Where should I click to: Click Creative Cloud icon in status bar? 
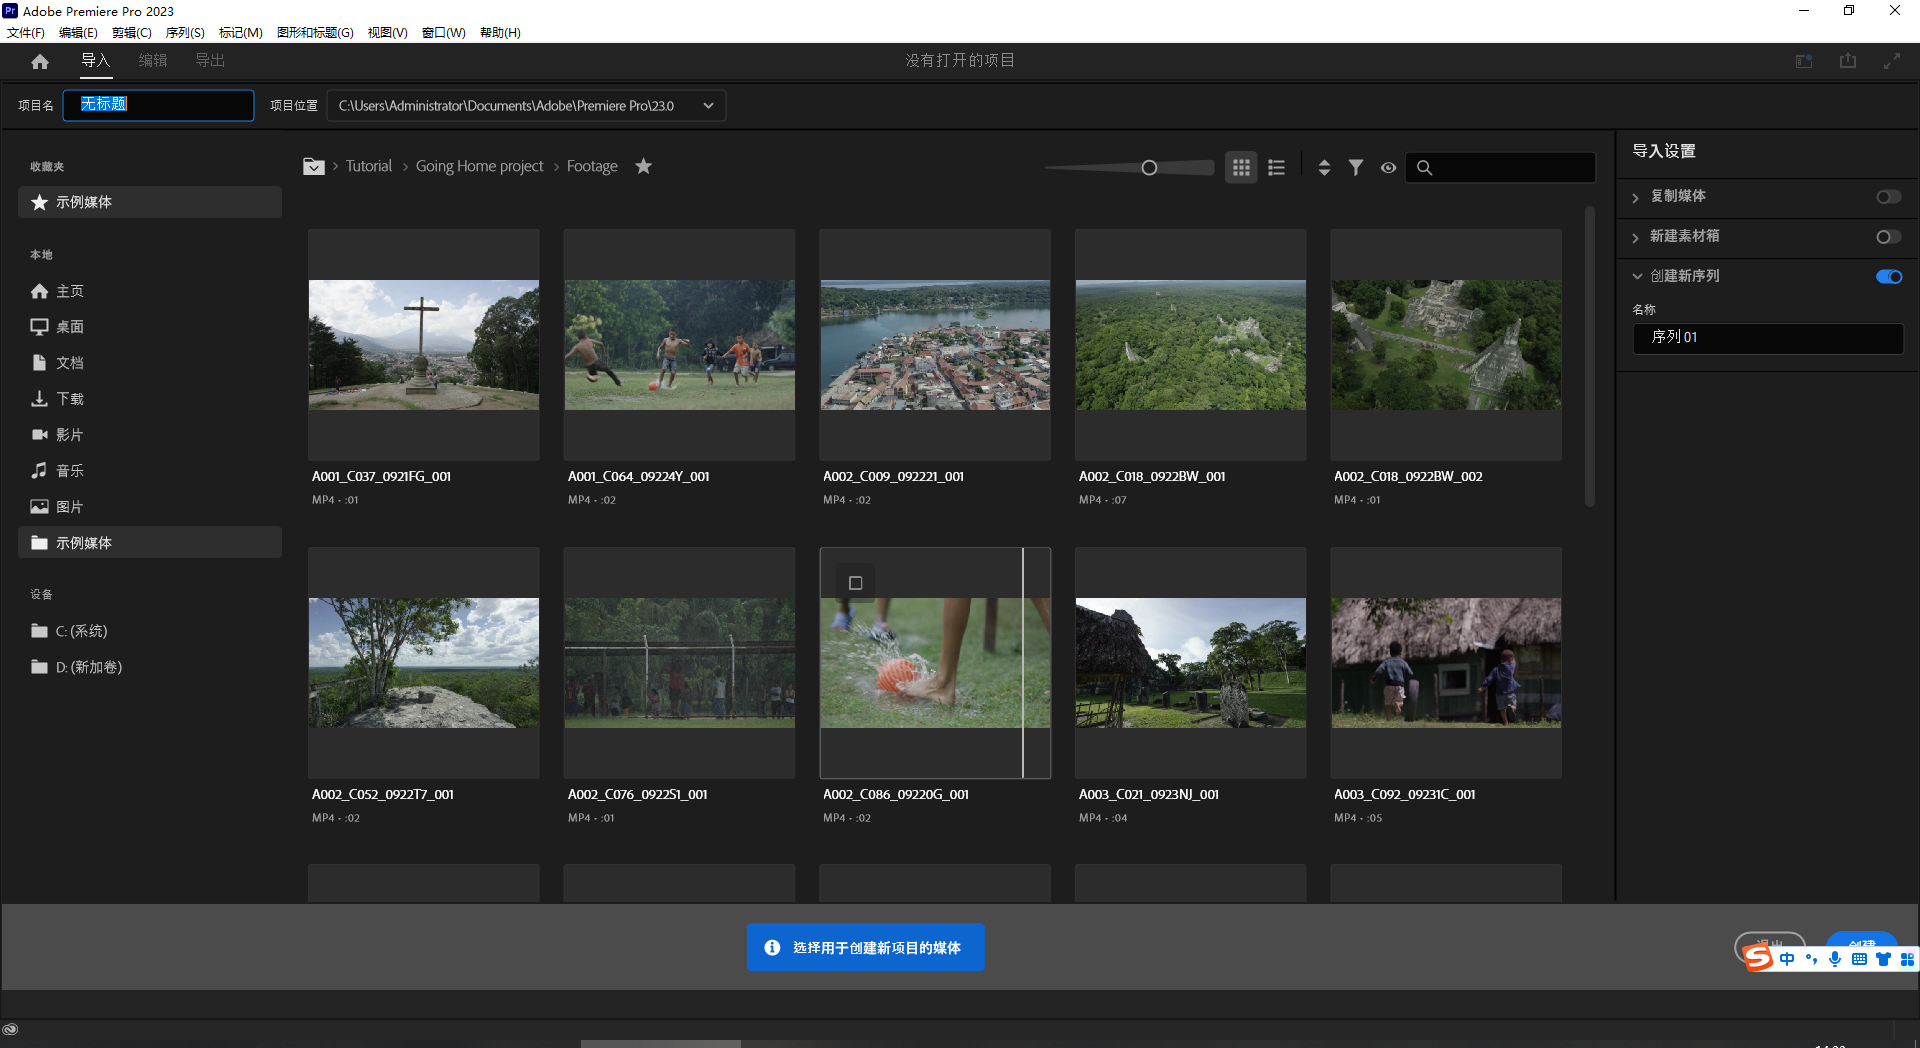[10, 1029]
